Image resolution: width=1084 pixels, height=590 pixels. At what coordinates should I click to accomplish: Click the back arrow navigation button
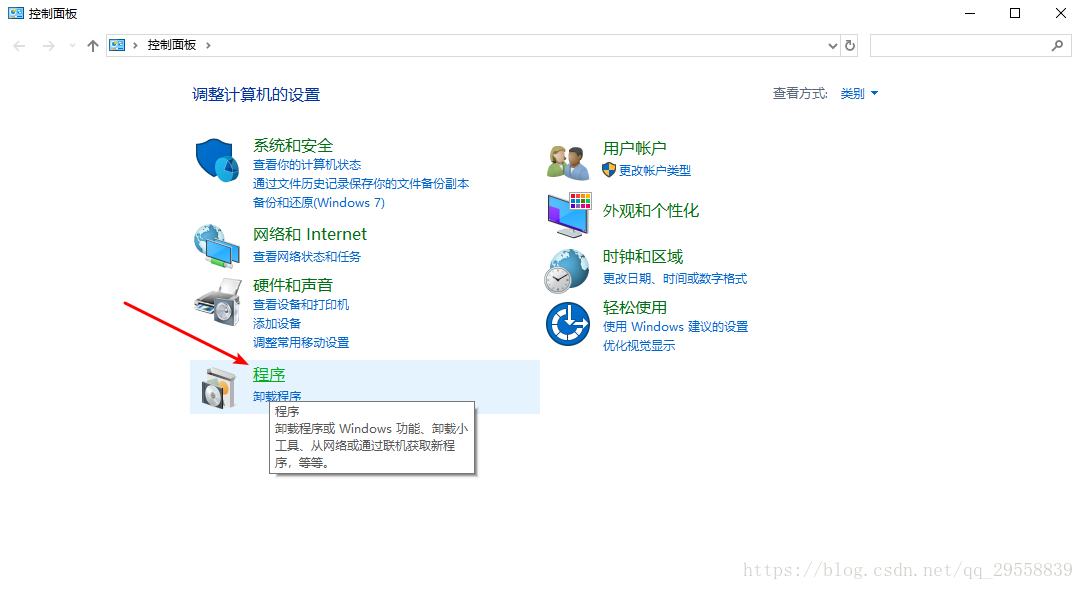(x=19, y=46)
